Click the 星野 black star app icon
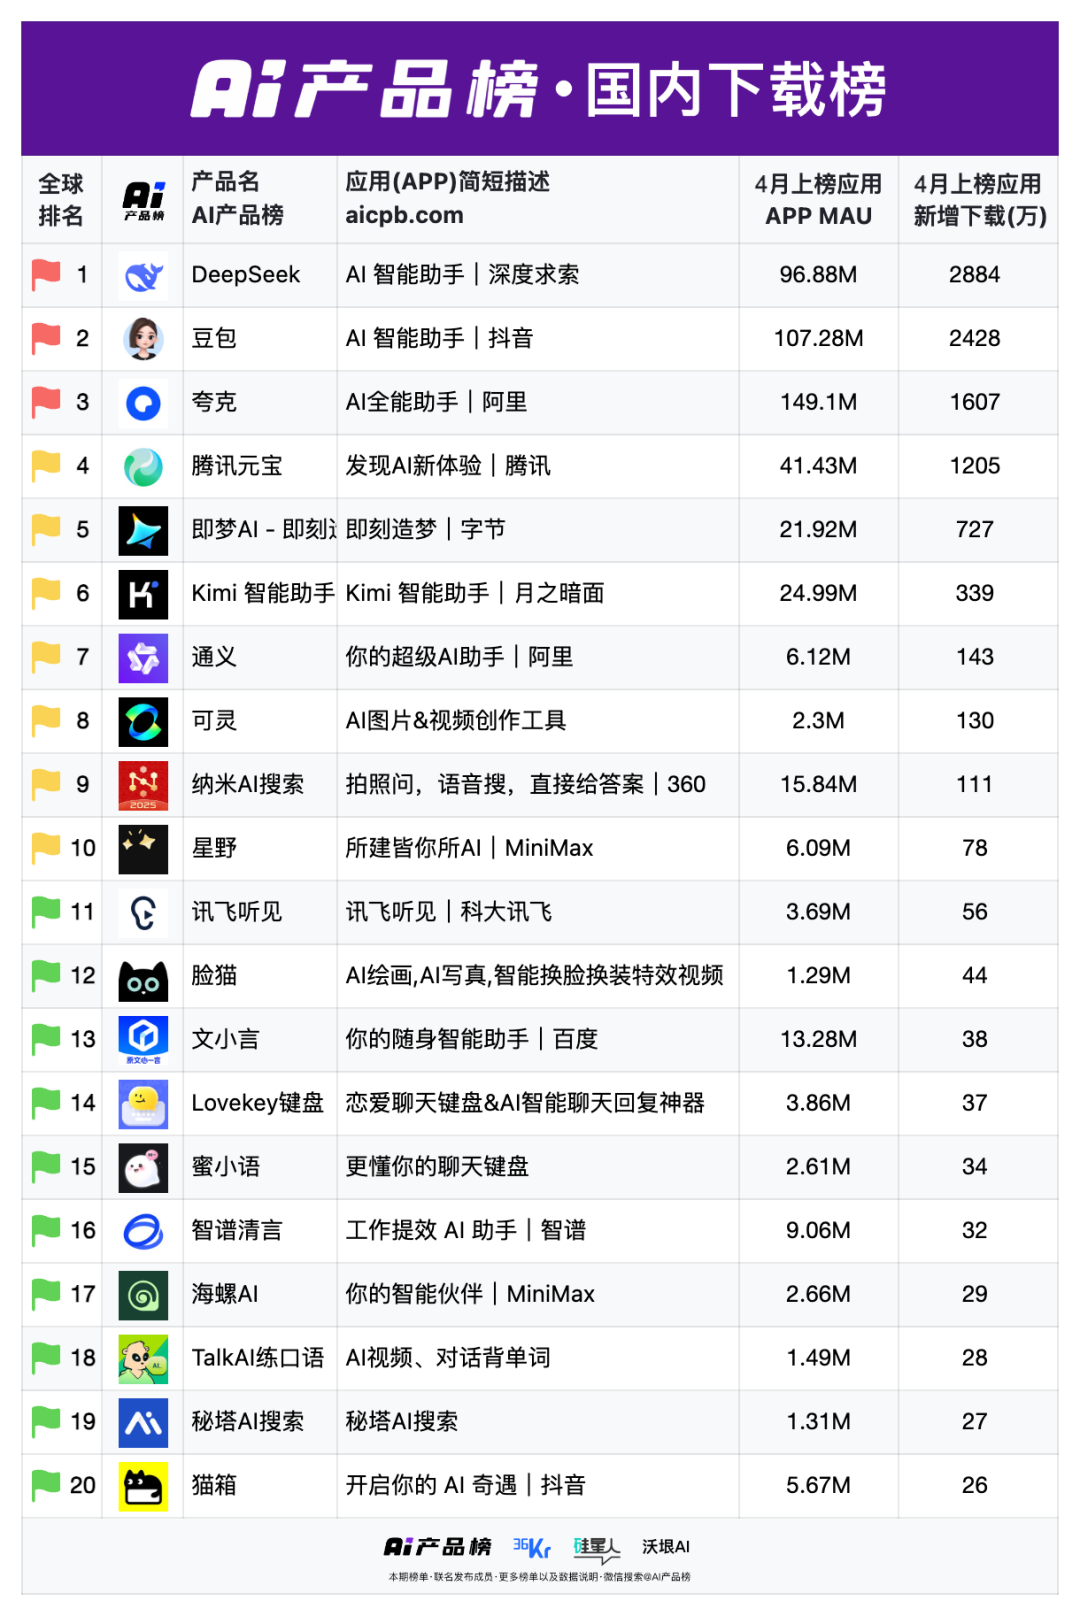This screenshot has width=1080, height=1616. (x=143, y=849)
